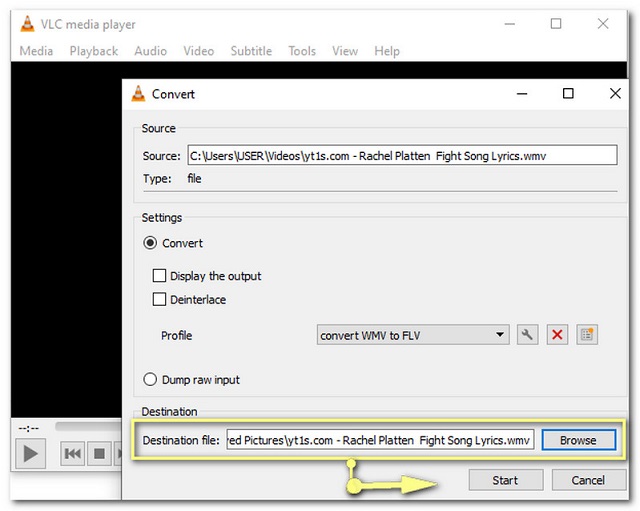The width and height of the screenshot is (640, 511).
Task: Close the Convert dialog window
Action: (x=615, y=93)
